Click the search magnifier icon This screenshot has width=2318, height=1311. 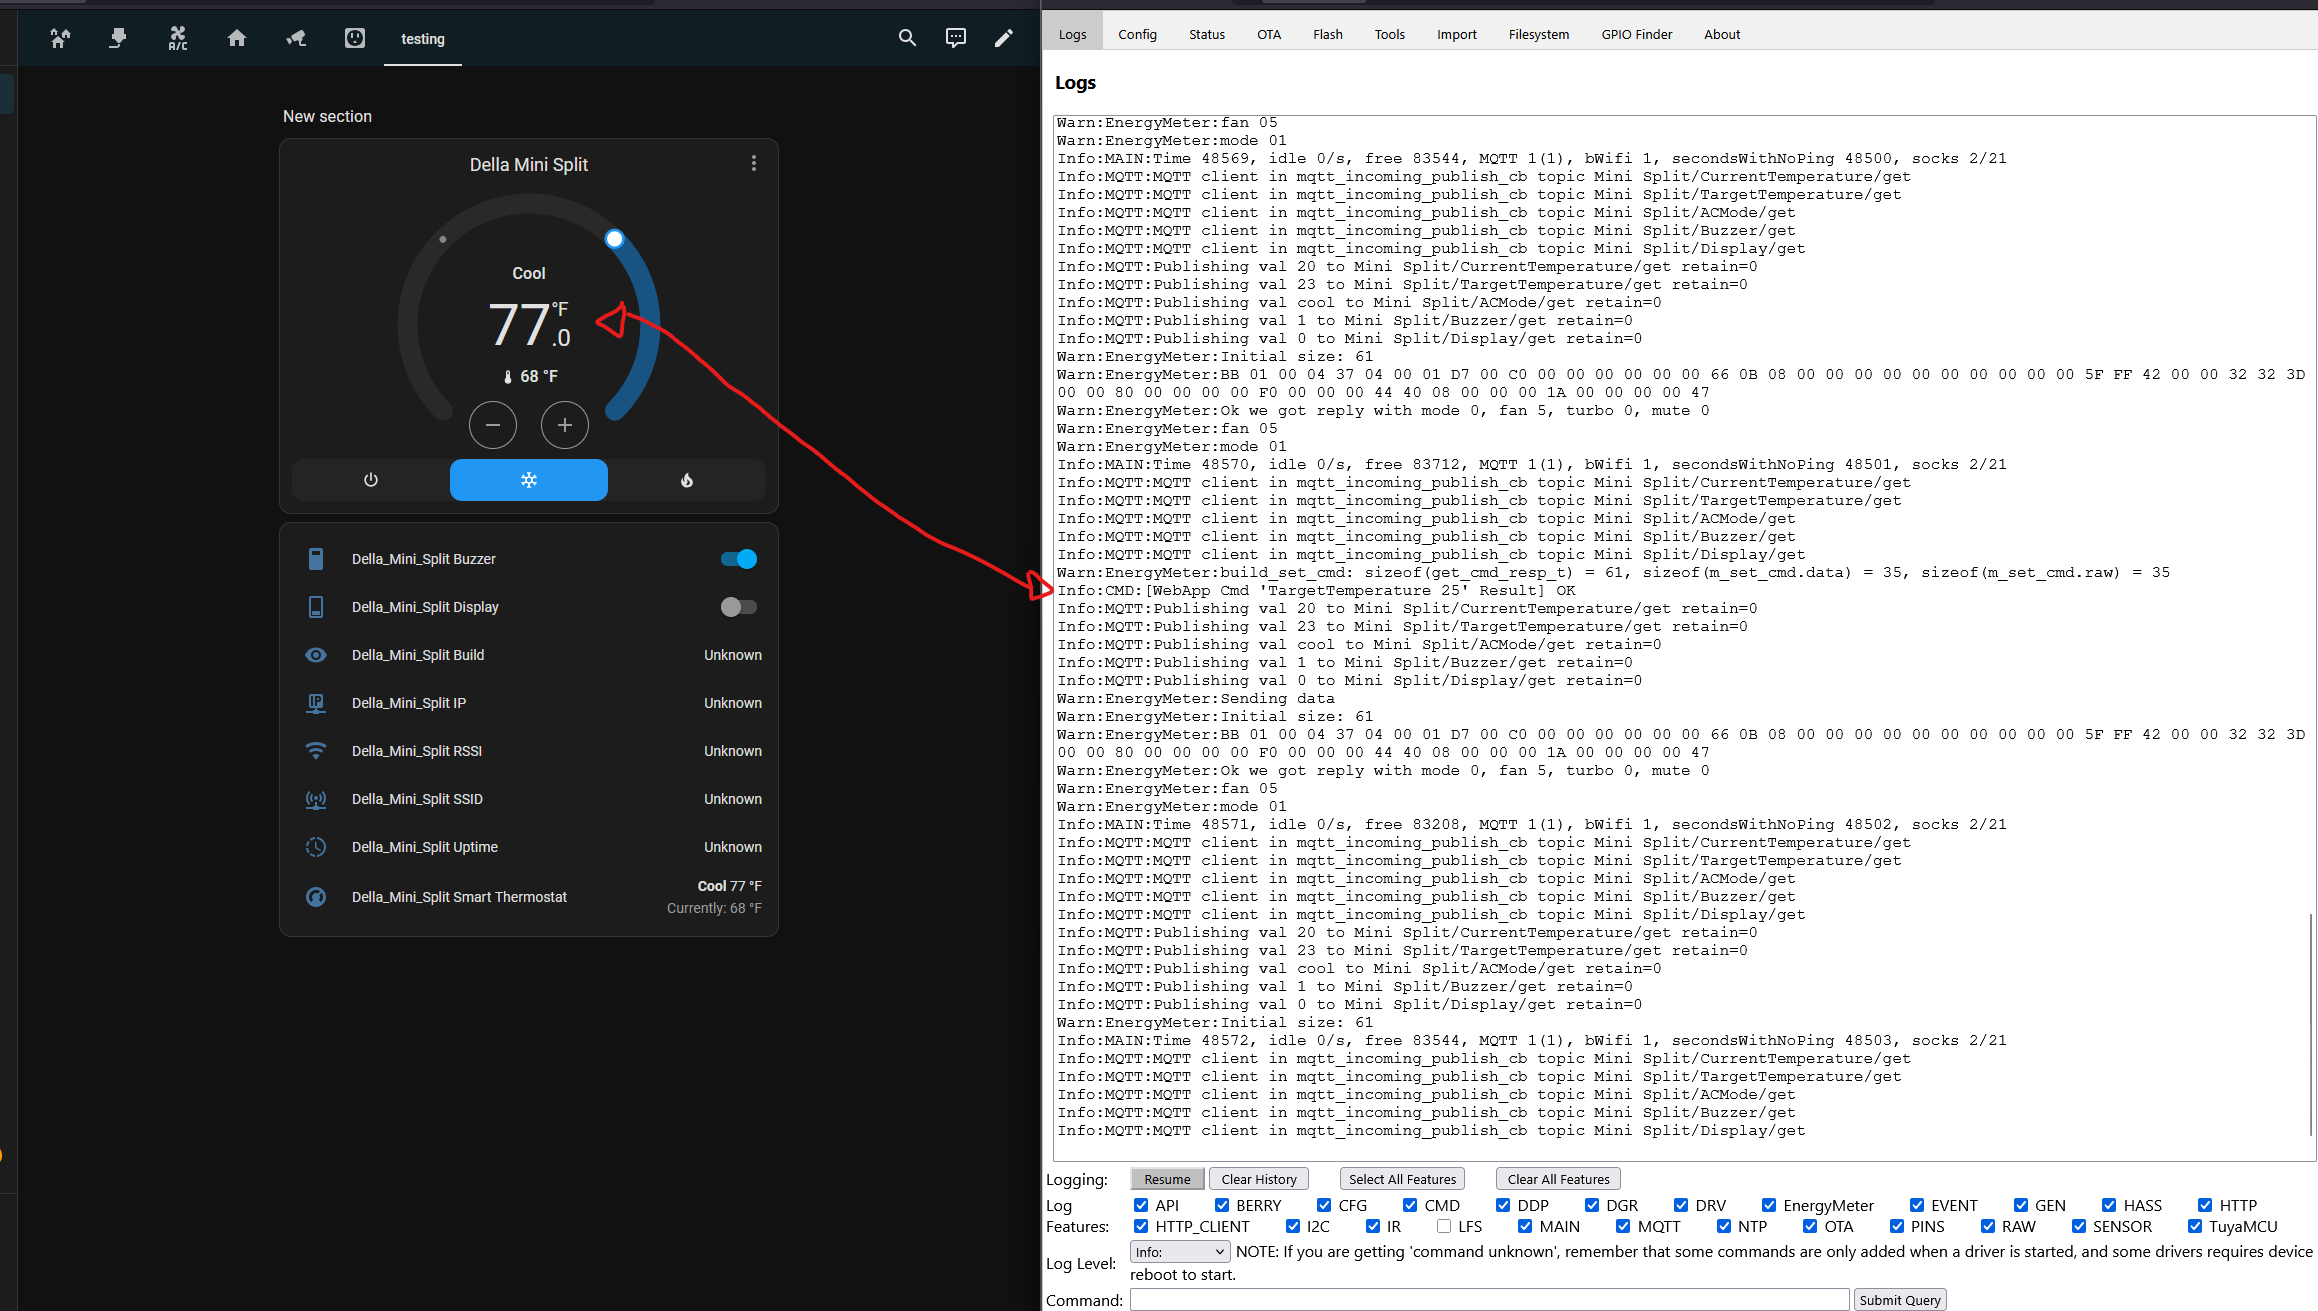[907, 38]
